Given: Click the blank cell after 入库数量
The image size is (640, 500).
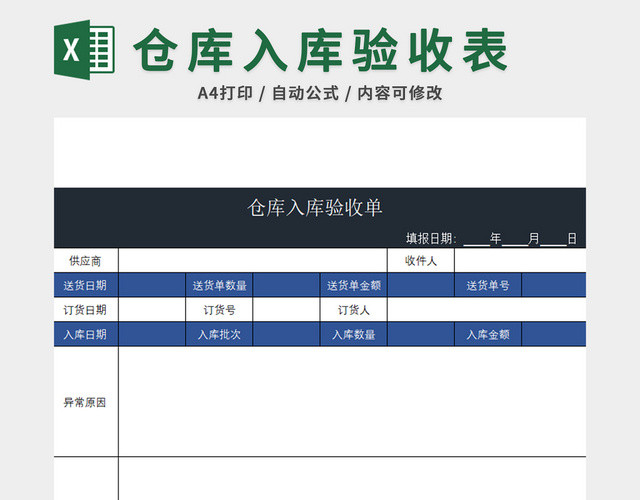Looking at the screenshot, I should click(x=421, y=334).
